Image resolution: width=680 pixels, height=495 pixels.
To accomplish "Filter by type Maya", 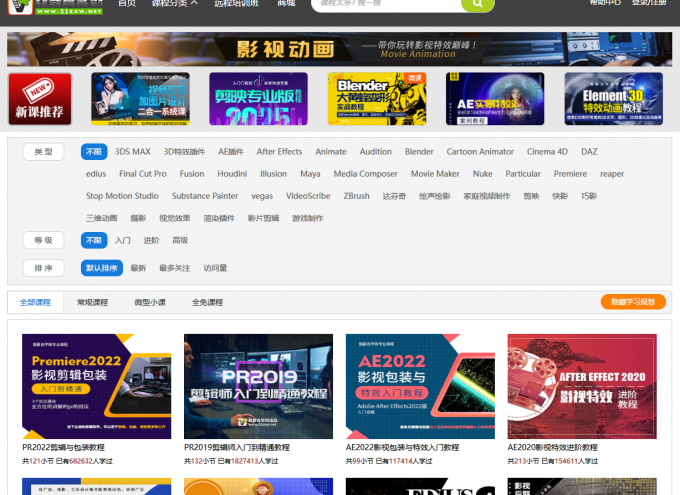I will click(x=311, y=174).
